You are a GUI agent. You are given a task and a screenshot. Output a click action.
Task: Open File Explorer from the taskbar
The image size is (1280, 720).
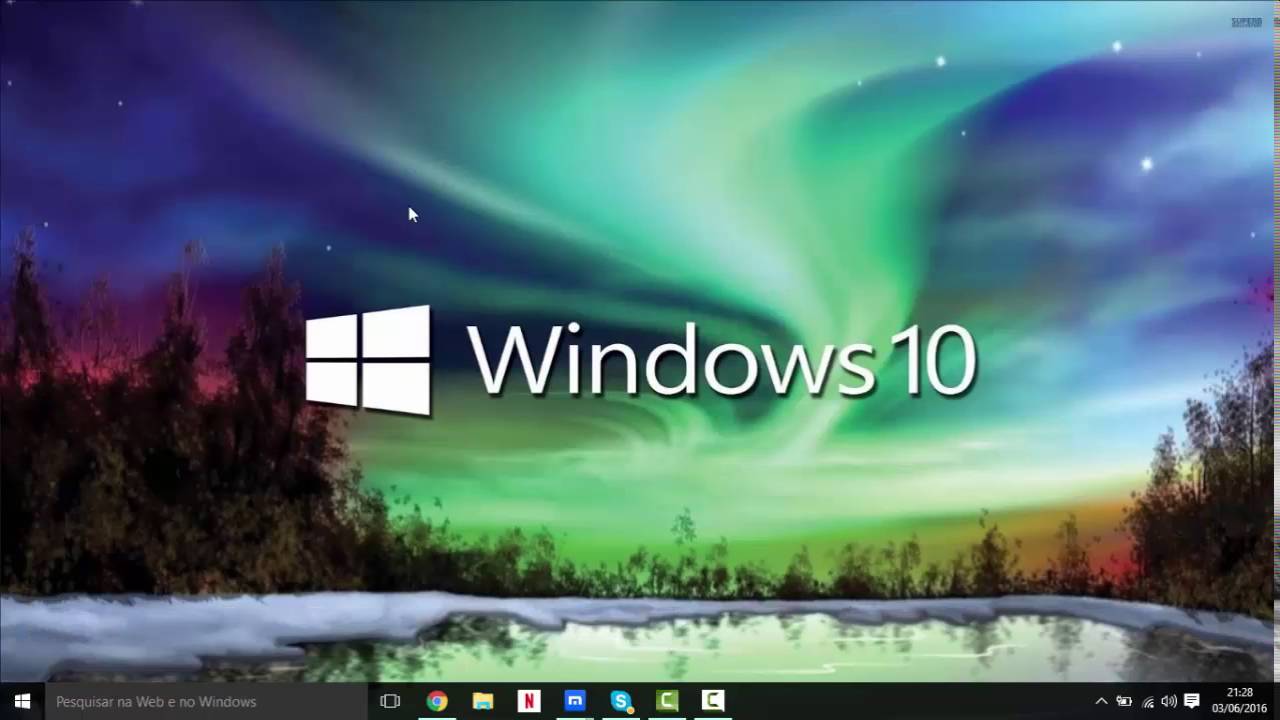(x=483, y=701)
